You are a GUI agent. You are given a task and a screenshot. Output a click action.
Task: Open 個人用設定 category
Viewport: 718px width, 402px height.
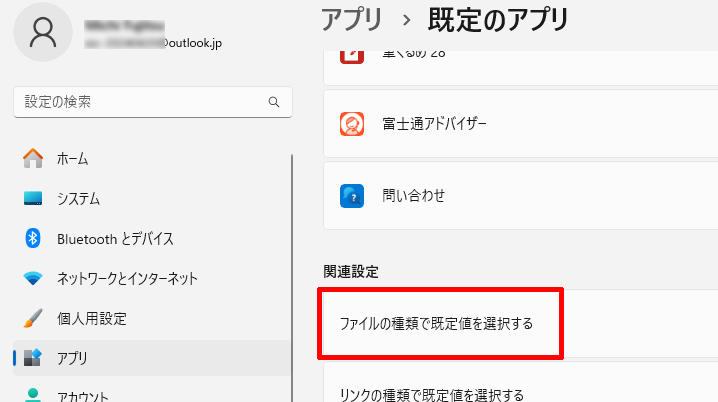(152, 318)
